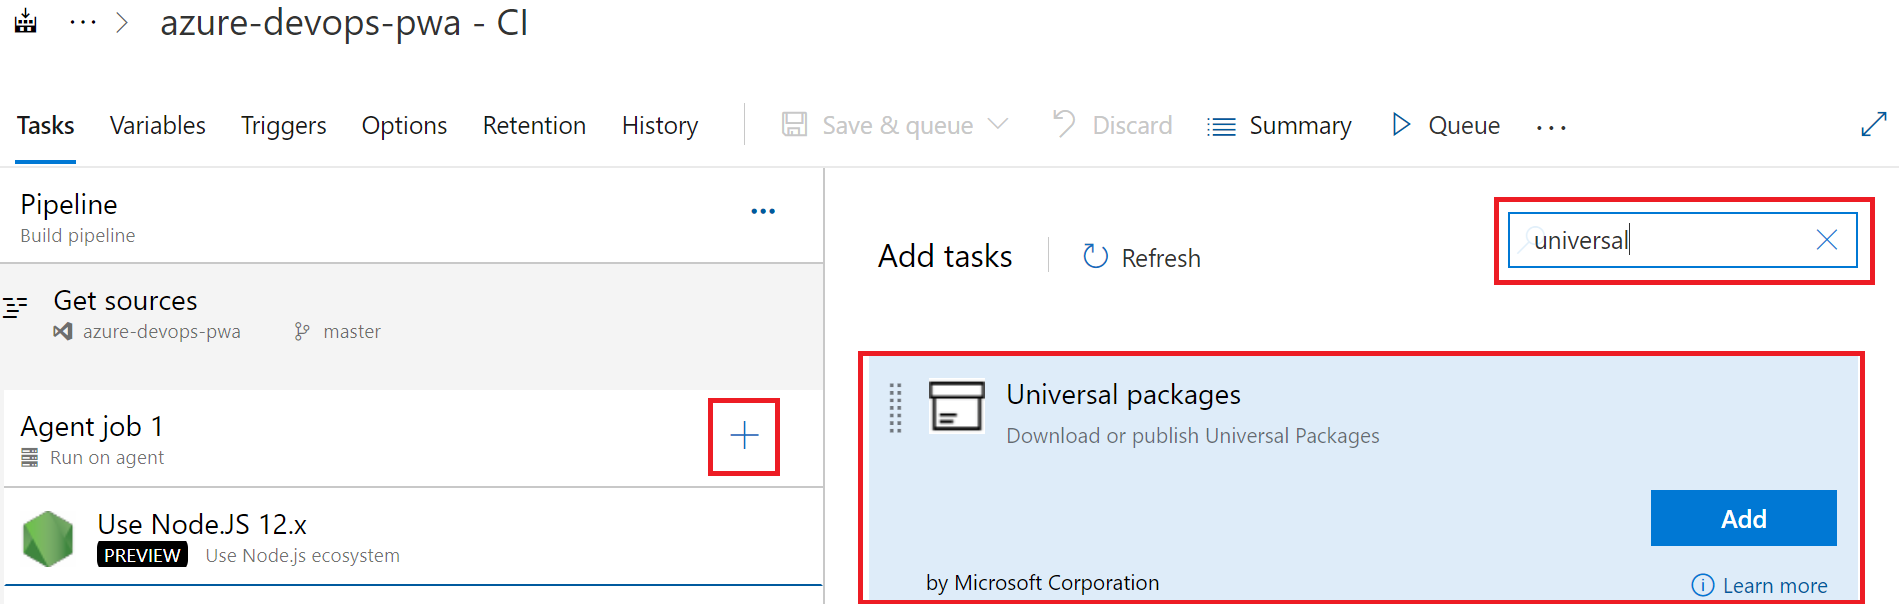
Task: Open the breadcrumb ellipsis menu at top
Action: click(x=82, y=20)
